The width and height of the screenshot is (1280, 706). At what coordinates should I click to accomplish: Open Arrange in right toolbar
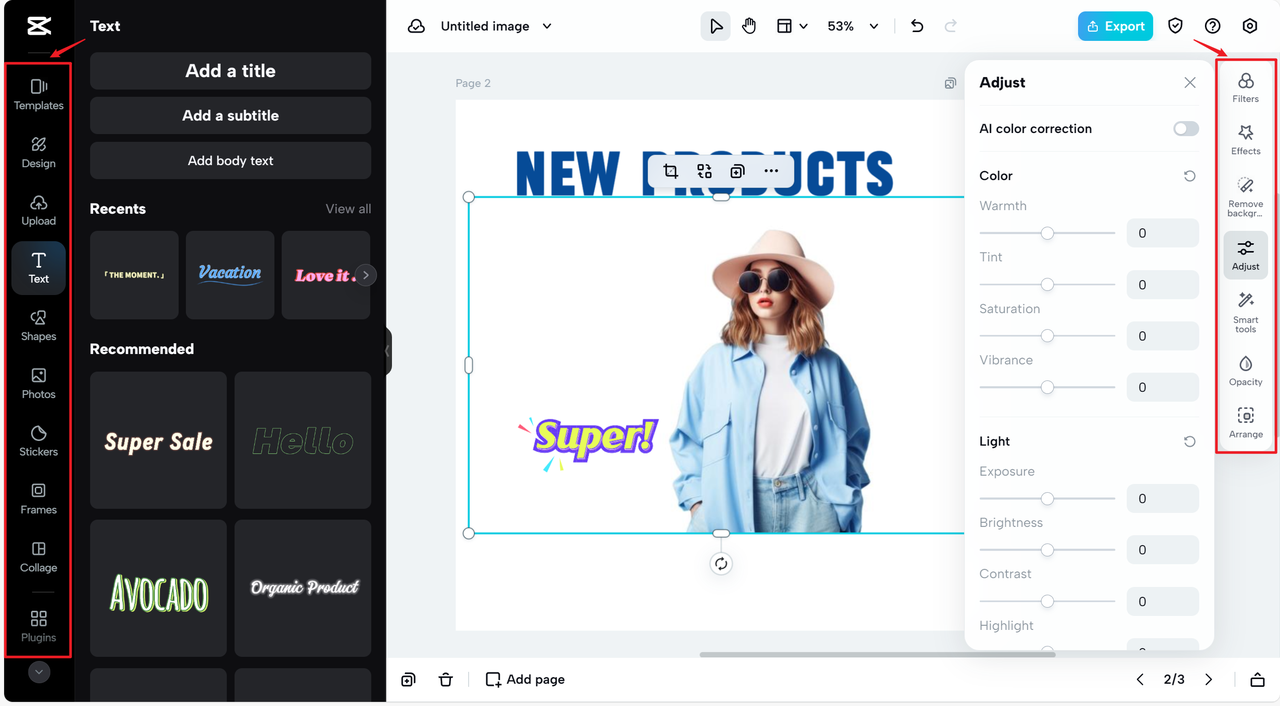coord(1246,422)
